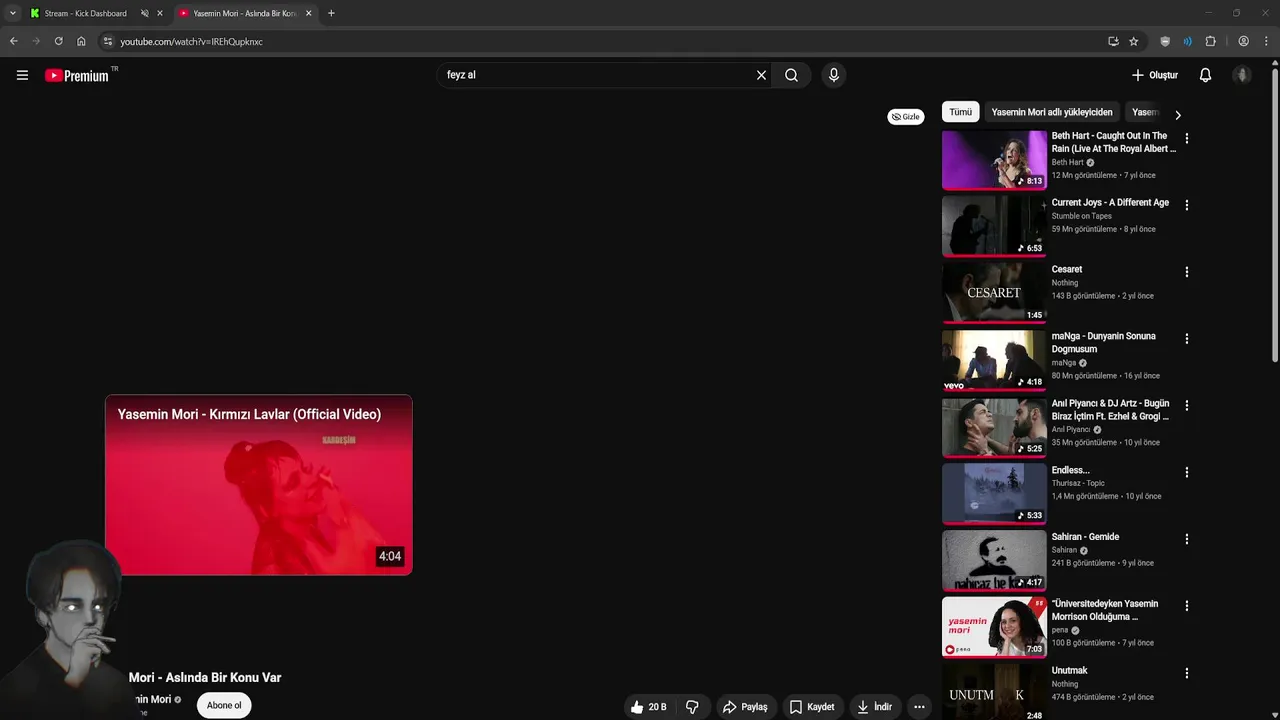Switch to Stream - Kick Dashboard tab
Viewport: 1280px width, 720px height.
(x=85, y=13)
